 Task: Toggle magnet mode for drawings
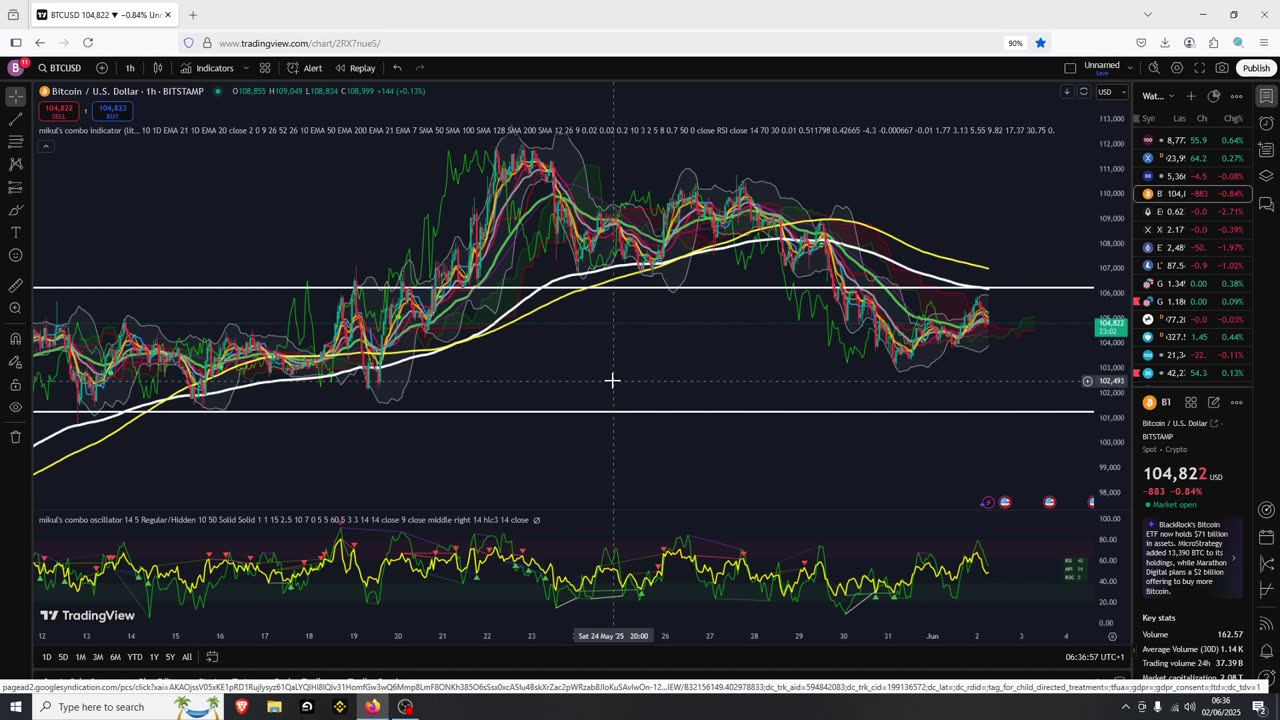(x=16, y=338)
